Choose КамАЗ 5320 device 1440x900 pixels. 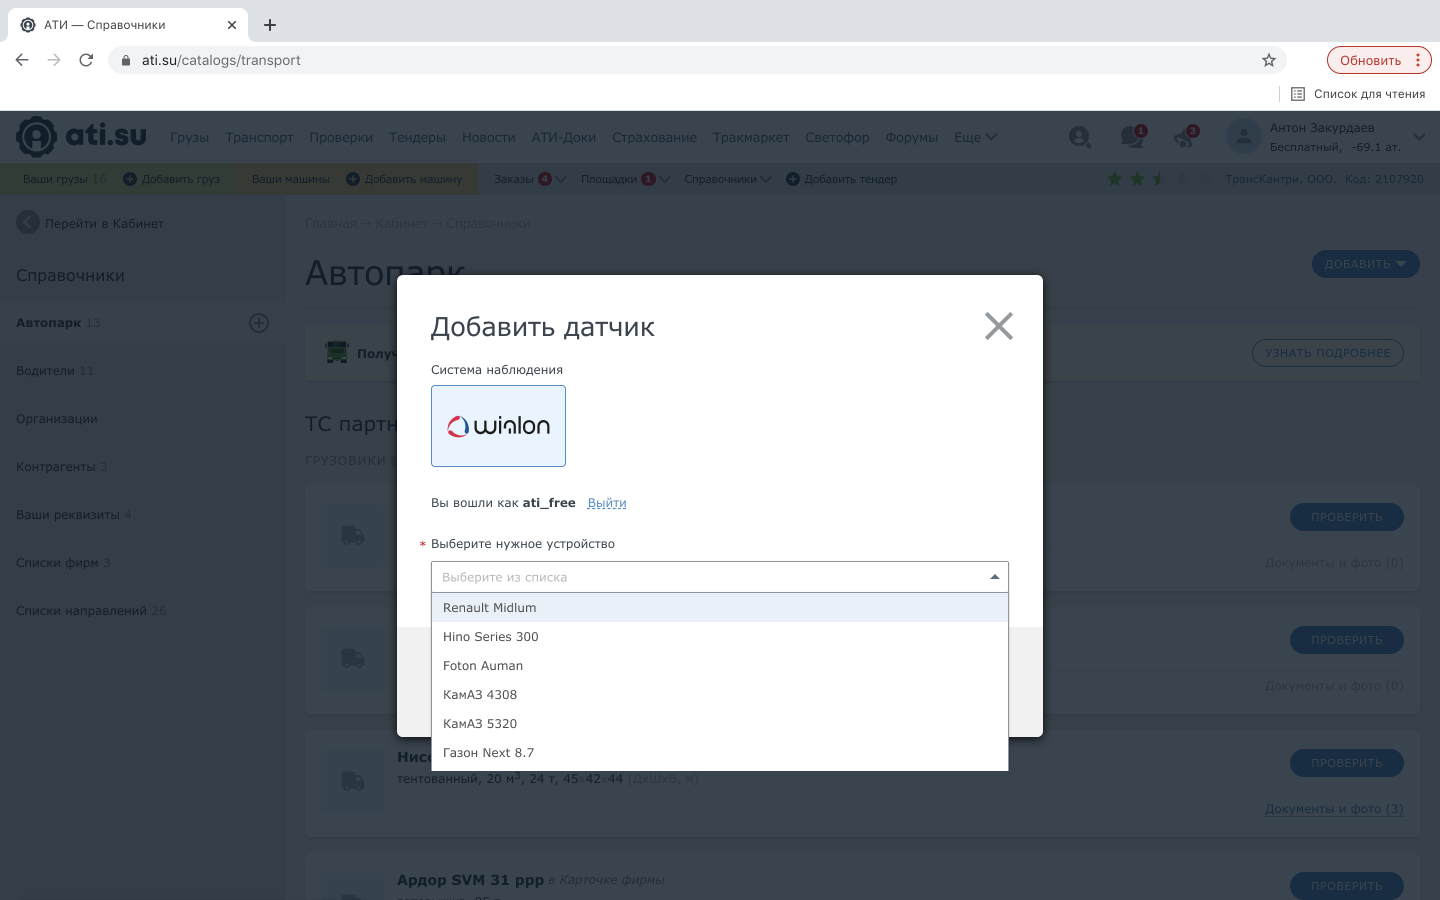tap(719, 724)
